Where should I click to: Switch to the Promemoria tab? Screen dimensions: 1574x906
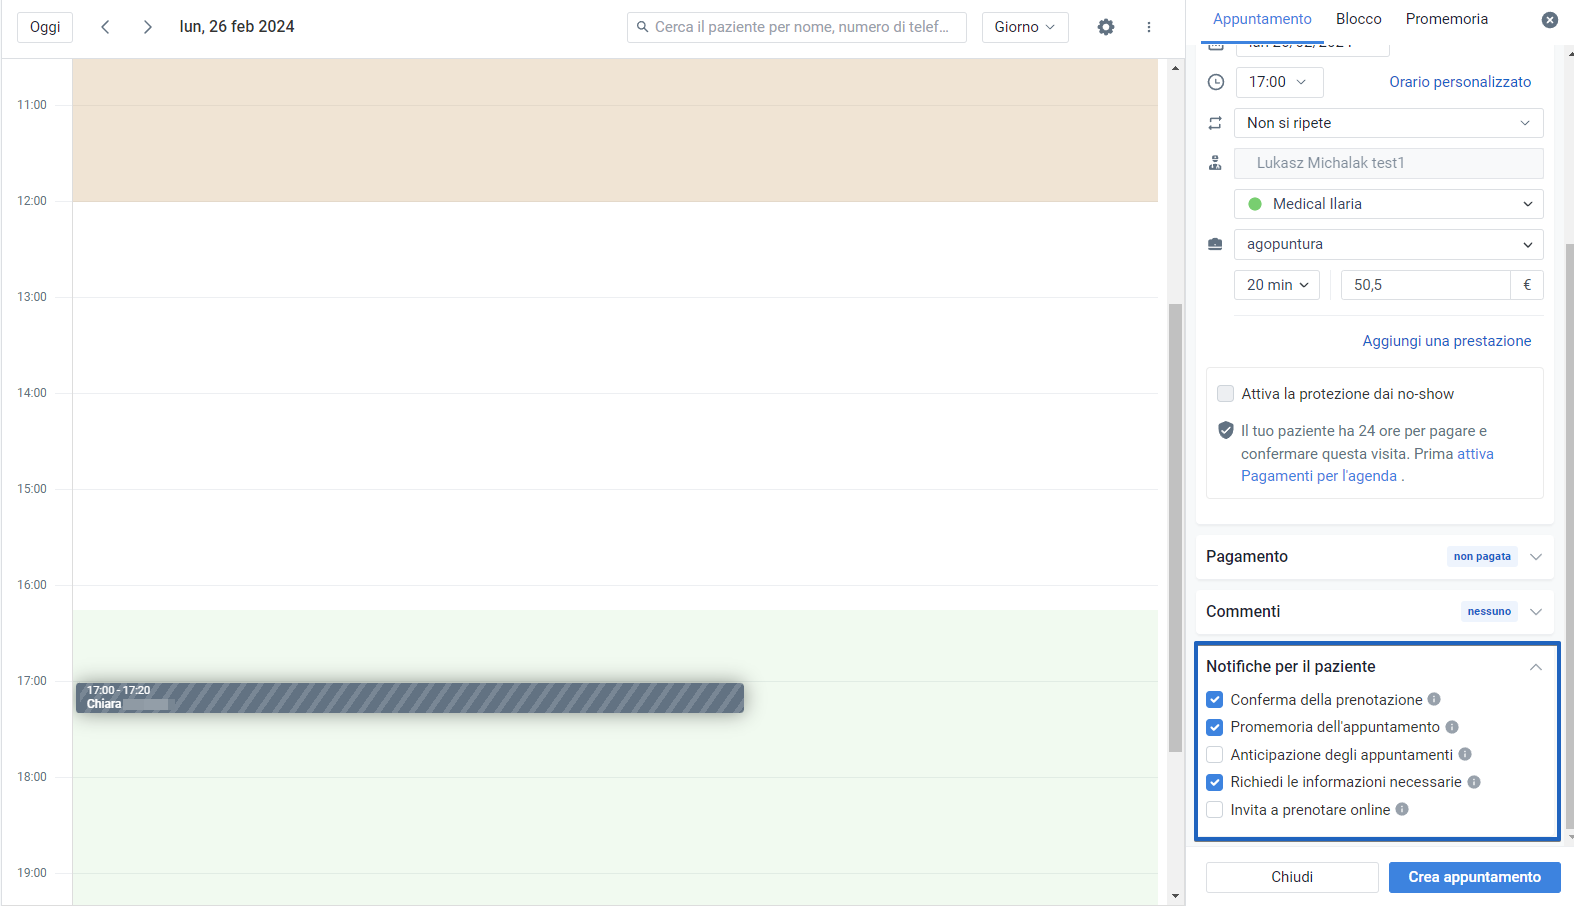click(1446, 19)
